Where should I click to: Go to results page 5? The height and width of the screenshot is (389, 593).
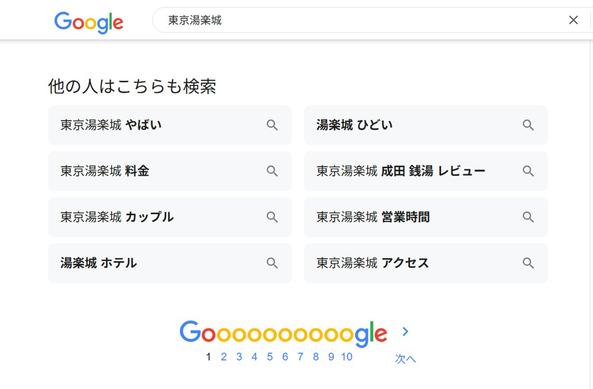click(270, 356)
